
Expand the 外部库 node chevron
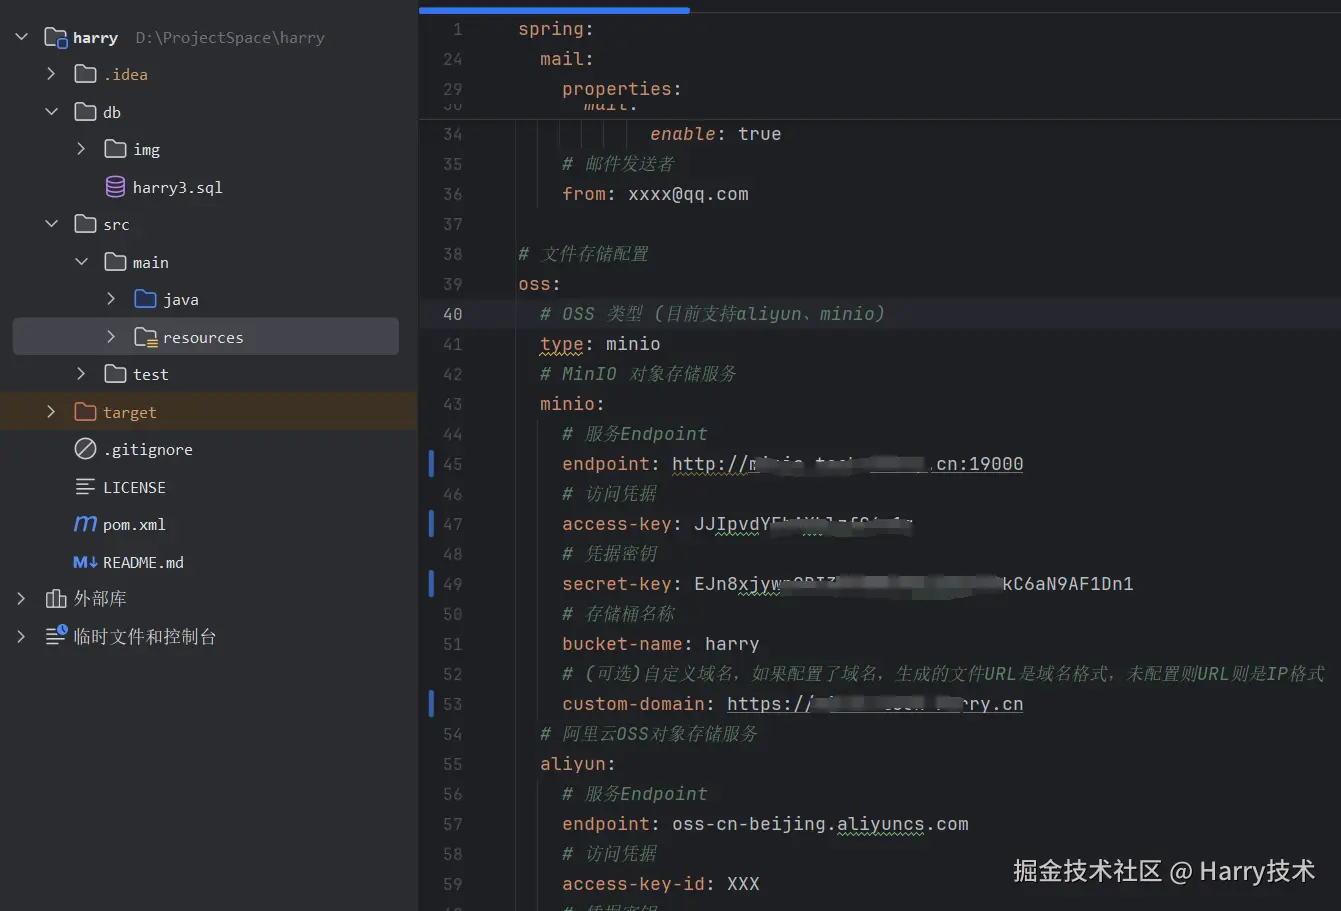[x=21, y=598]
